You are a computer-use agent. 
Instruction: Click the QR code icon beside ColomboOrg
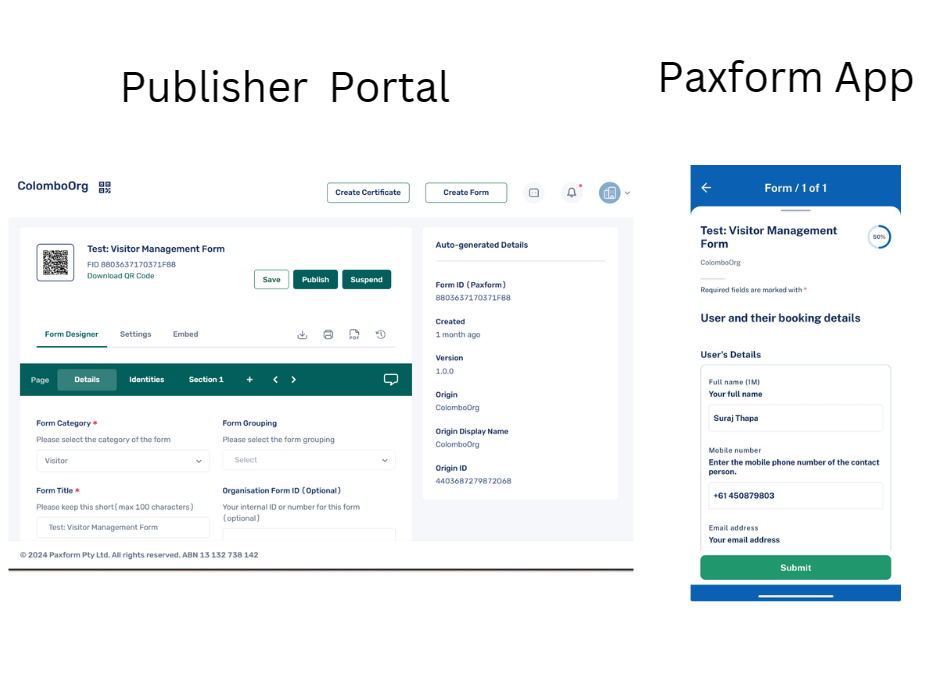click(x=104, y=186)
